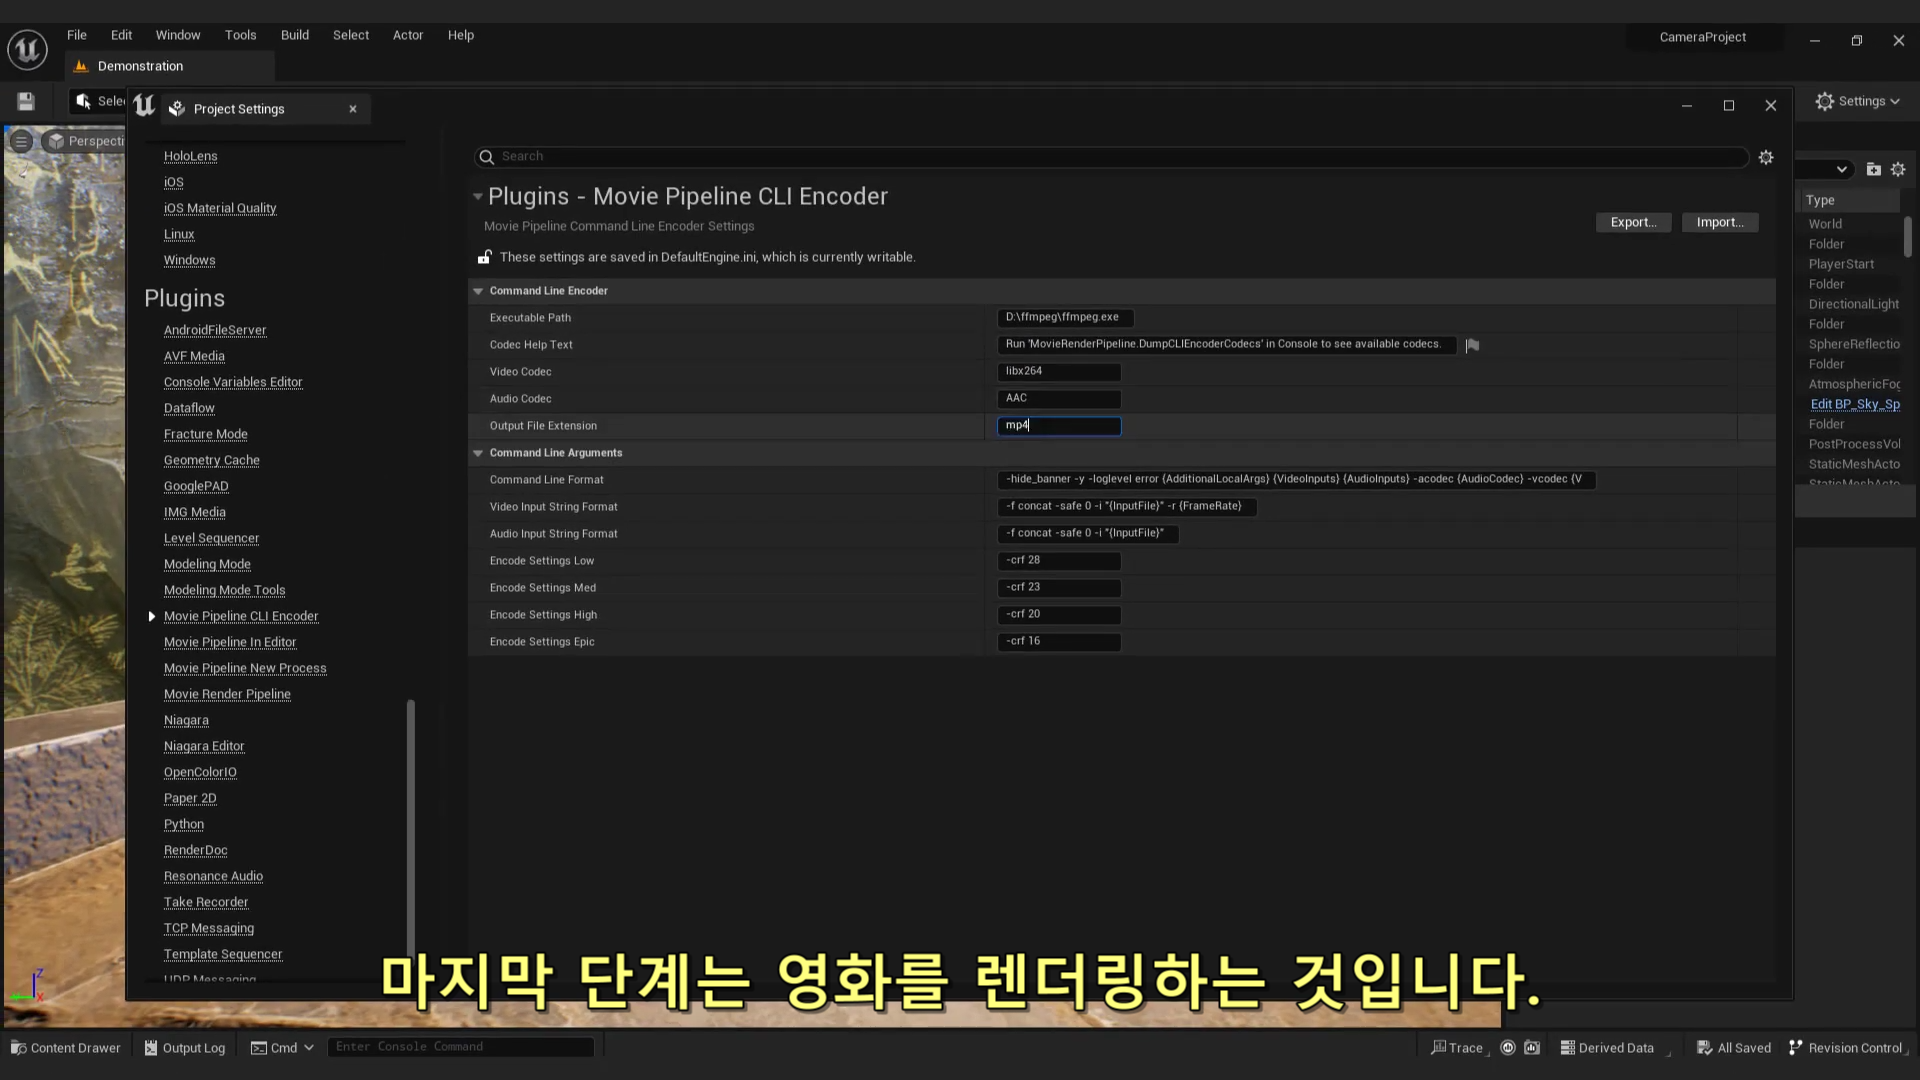The width and height of the screenshot is (1920, 1080).
Task: Close the Project Settings tab
Action: (x=353, y=109)
